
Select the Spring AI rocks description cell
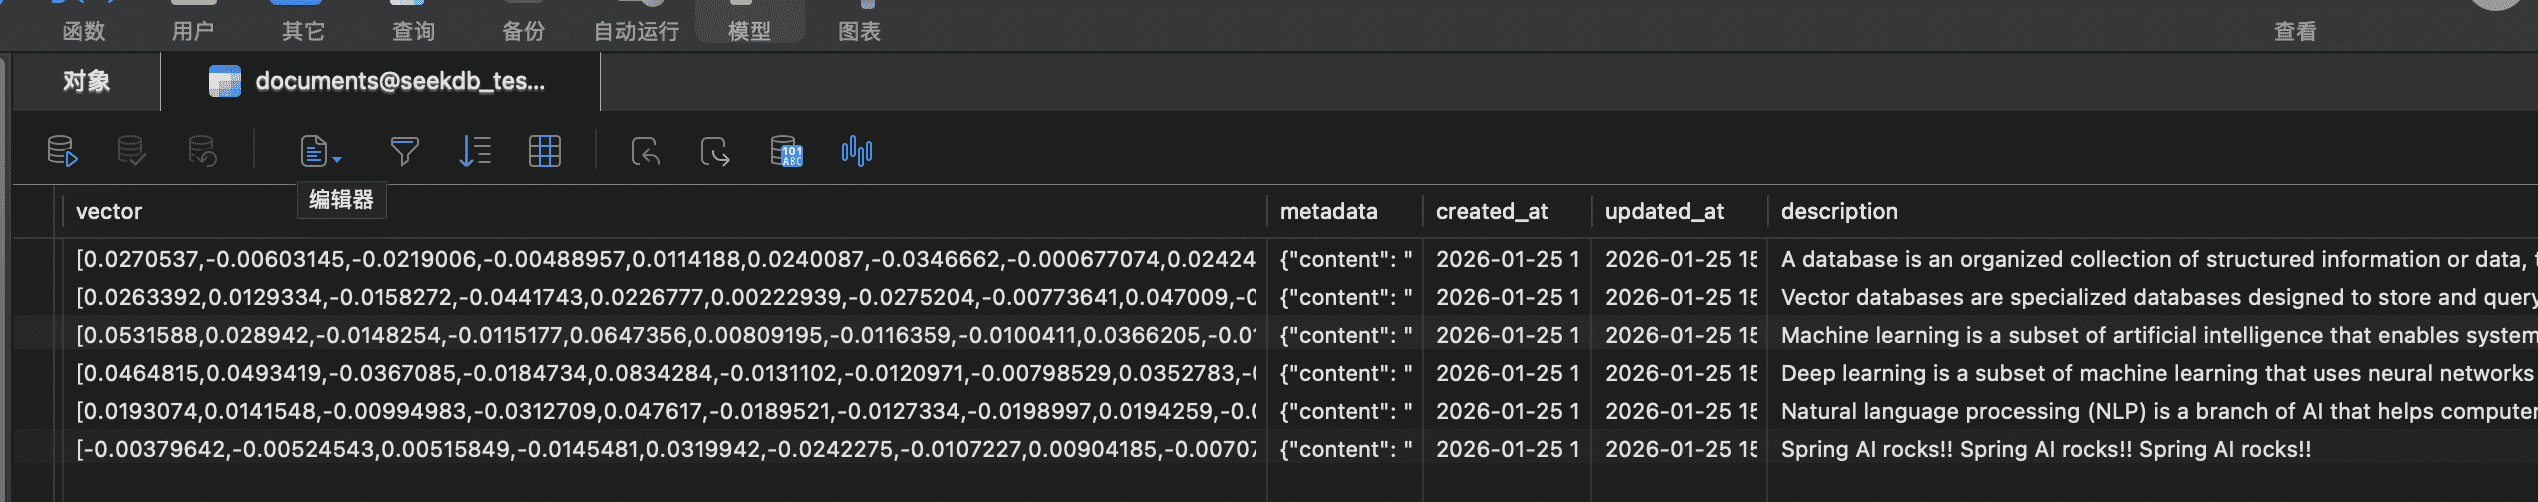click(x=2045, y=449)
